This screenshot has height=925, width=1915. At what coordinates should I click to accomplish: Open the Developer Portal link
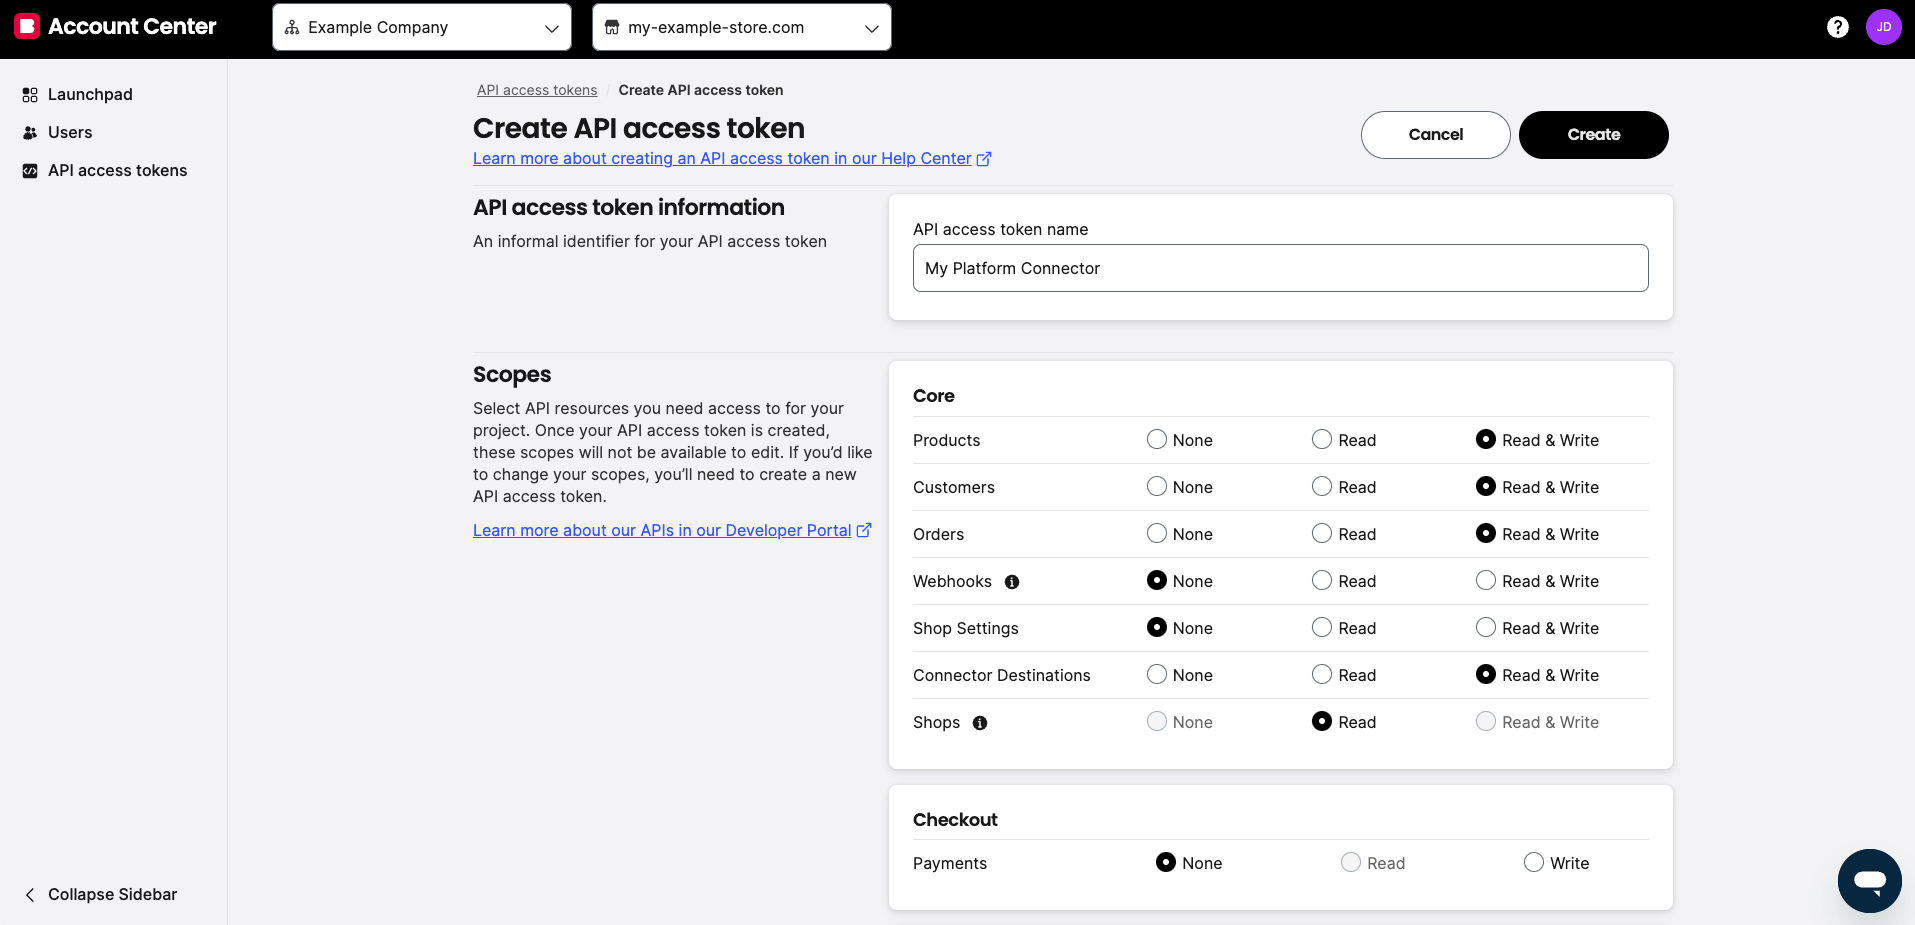tap(663, 530)
